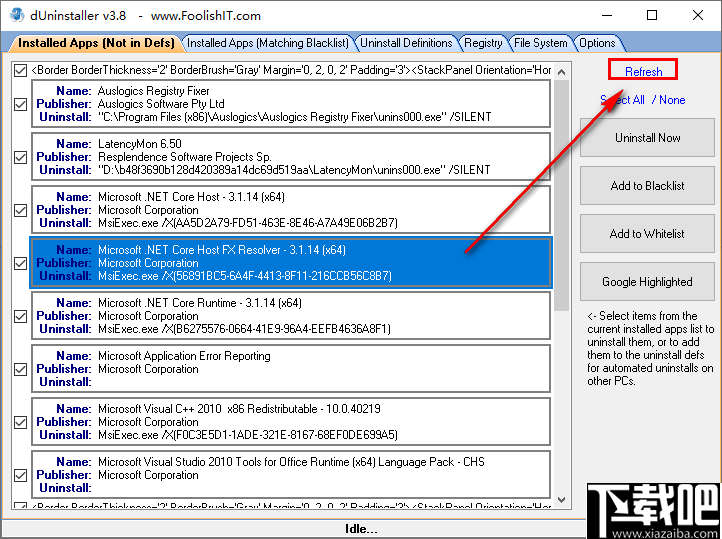Toggle checkbox for the top Border BorderThickness row
722x539 pixels.
pos(20,70)
